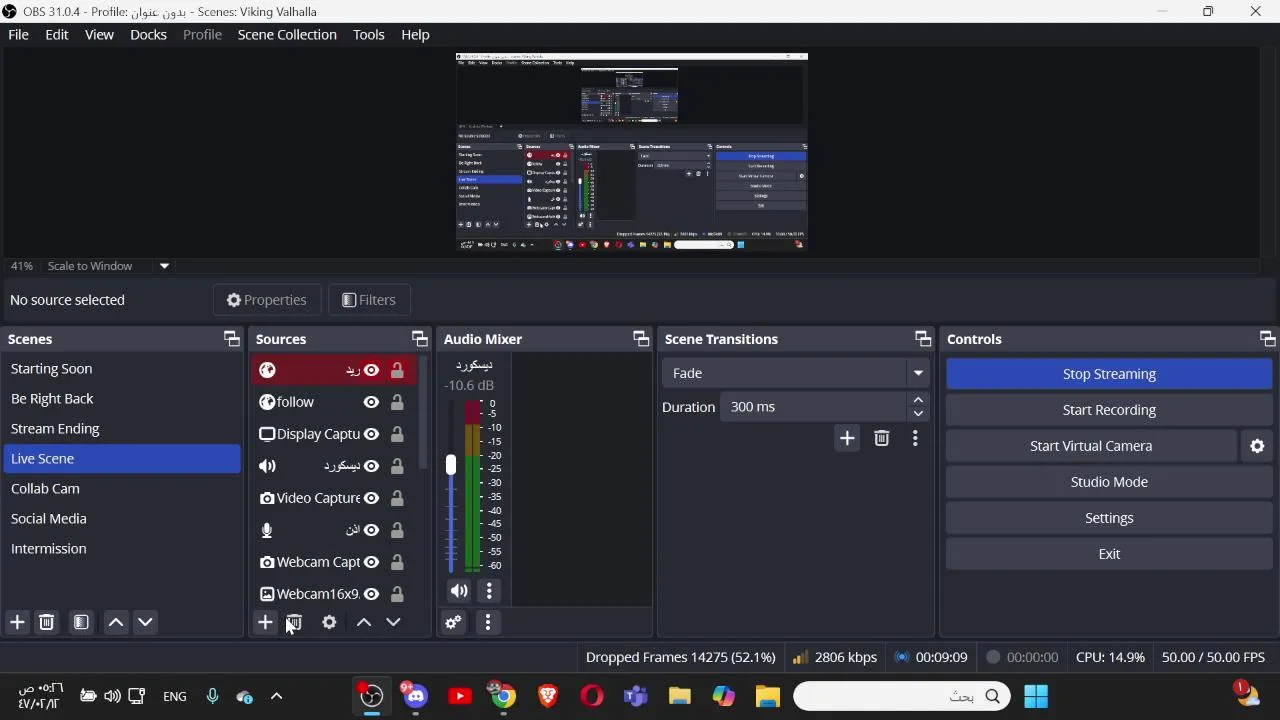Open the Tools menu
1280x720 pixels.
pyautogui.click(x=368, y=34)
